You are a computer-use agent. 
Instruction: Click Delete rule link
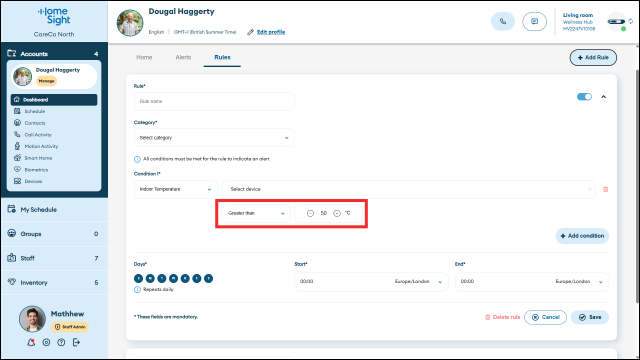(502, 317)
